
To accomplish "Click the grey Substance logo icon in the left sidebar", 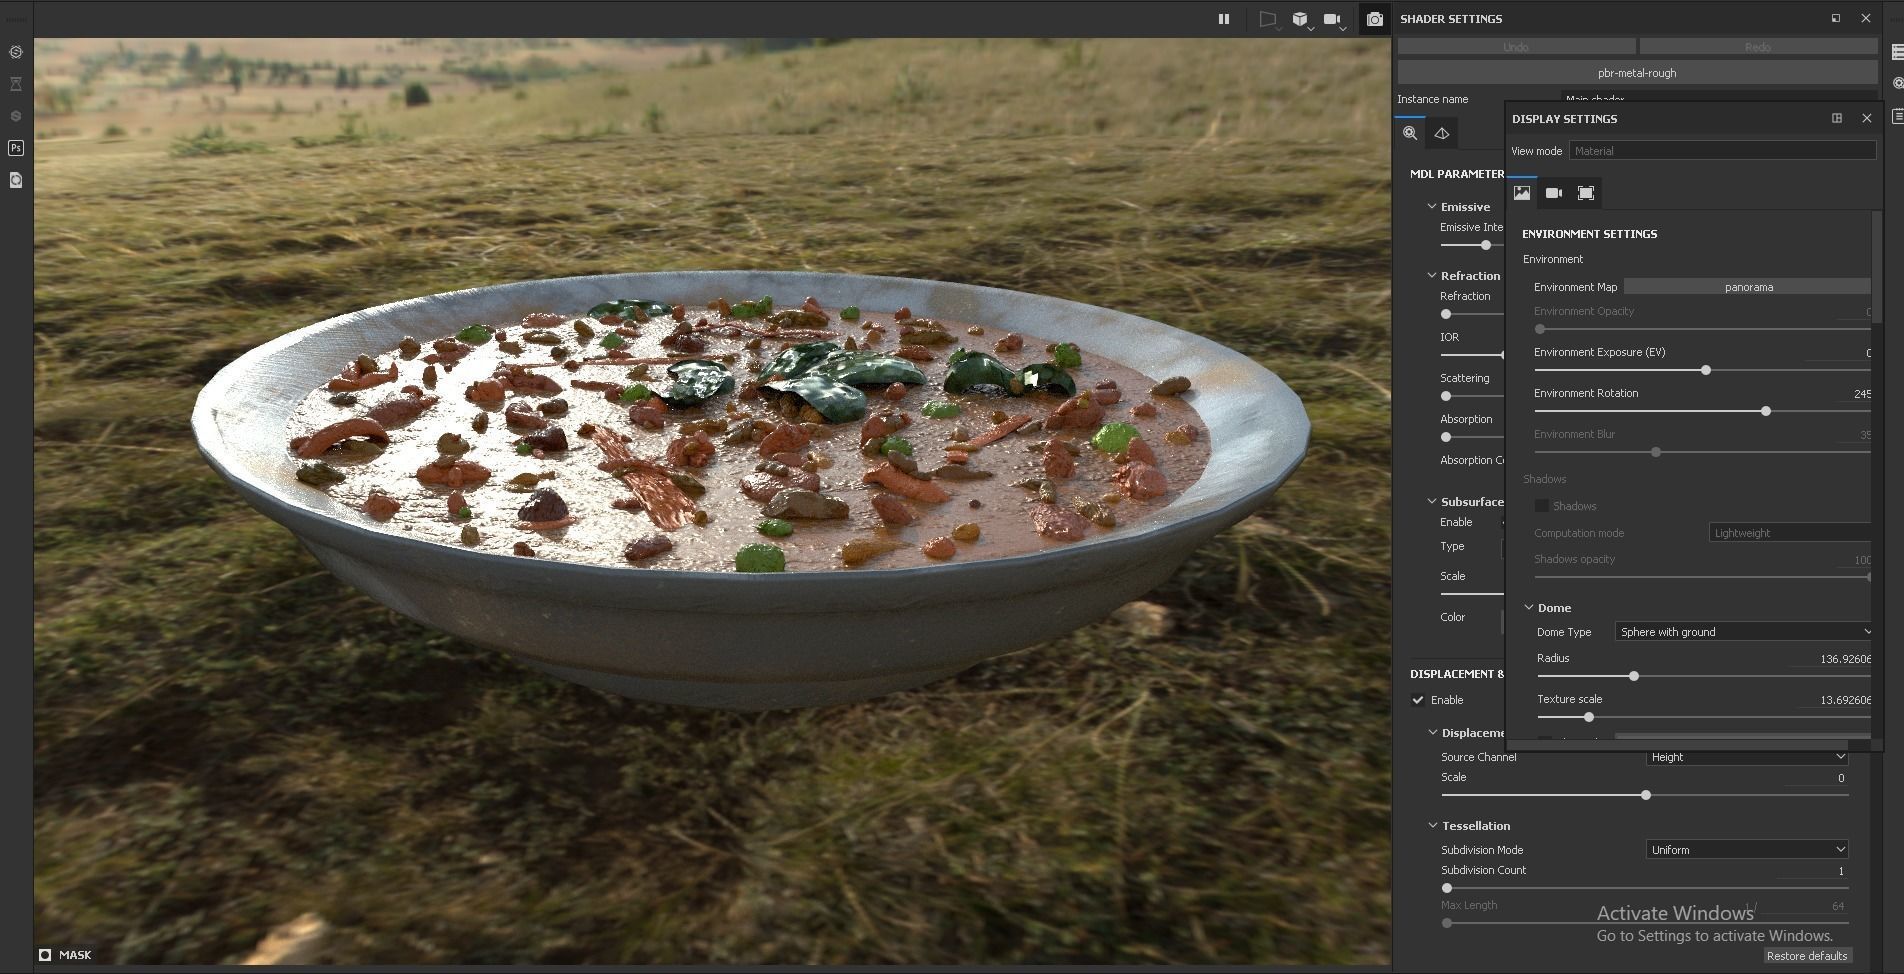I will point(16,116).
